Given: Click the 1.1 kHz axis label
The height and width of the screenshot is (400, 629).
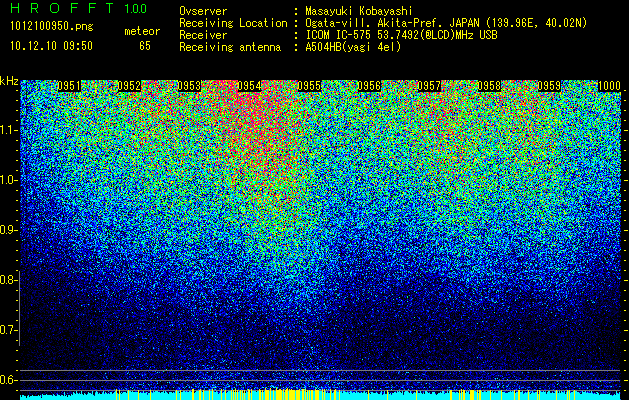Looking at the screenshot, I should coord(8,130).
